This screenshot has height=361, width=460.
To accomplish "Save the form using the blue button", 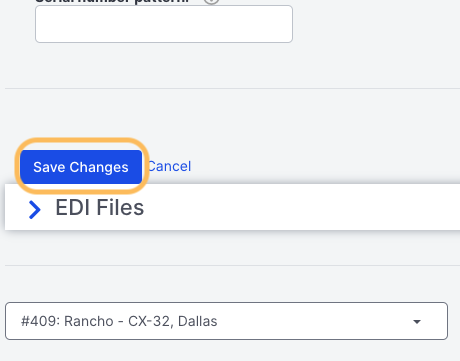I will 81,167.
